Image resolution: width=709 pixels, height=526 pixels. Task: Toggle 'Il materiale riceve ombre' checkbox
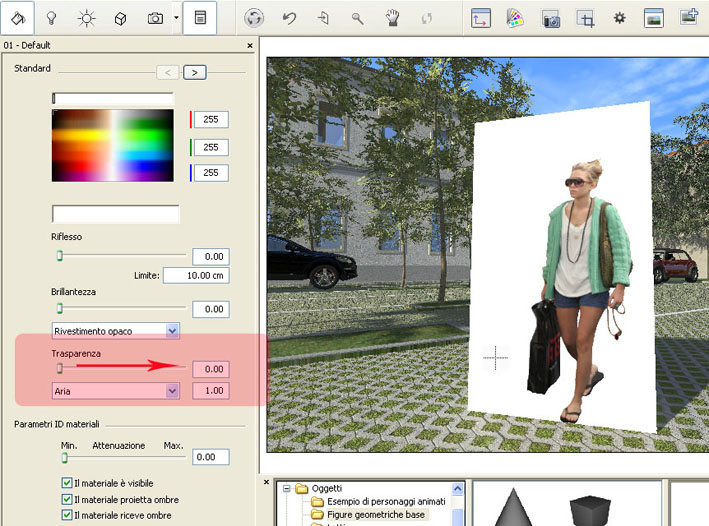click(67, 515)
